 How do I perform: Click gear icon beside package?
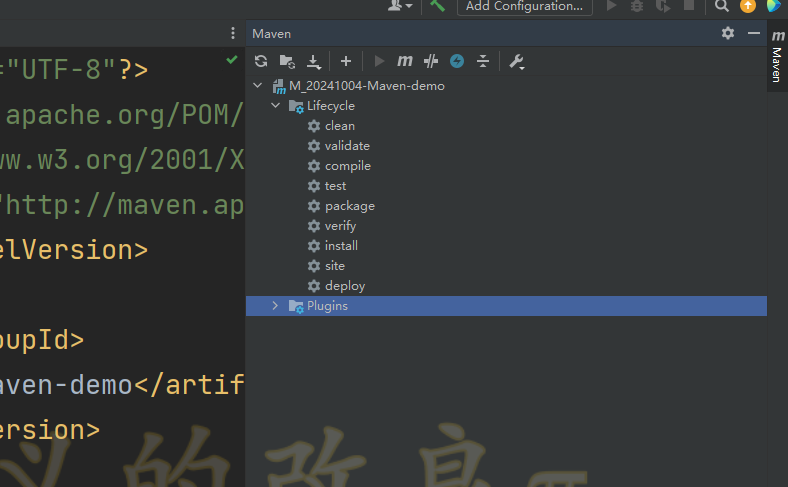coord(314,206)
